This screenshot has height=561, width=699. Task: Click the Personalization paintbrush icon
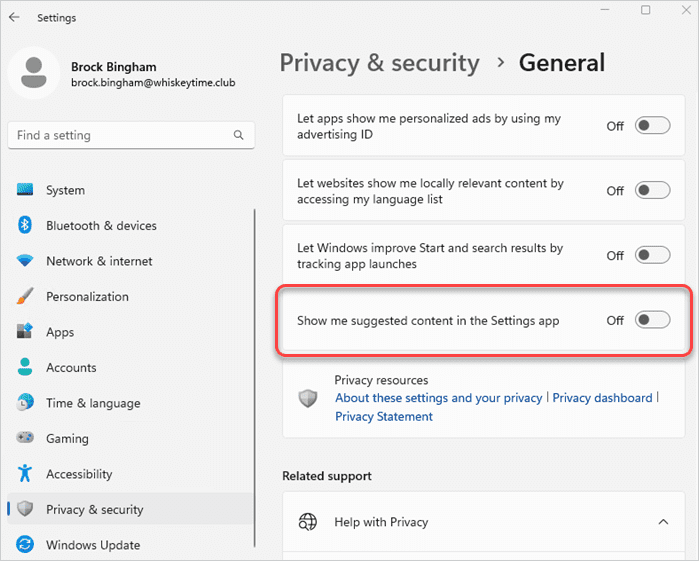click(26, 297)
